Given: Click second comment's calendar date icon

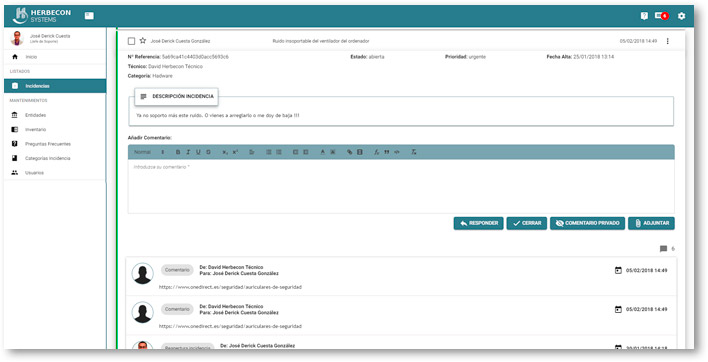Looking at the screenshot, I should pos(618,309).
